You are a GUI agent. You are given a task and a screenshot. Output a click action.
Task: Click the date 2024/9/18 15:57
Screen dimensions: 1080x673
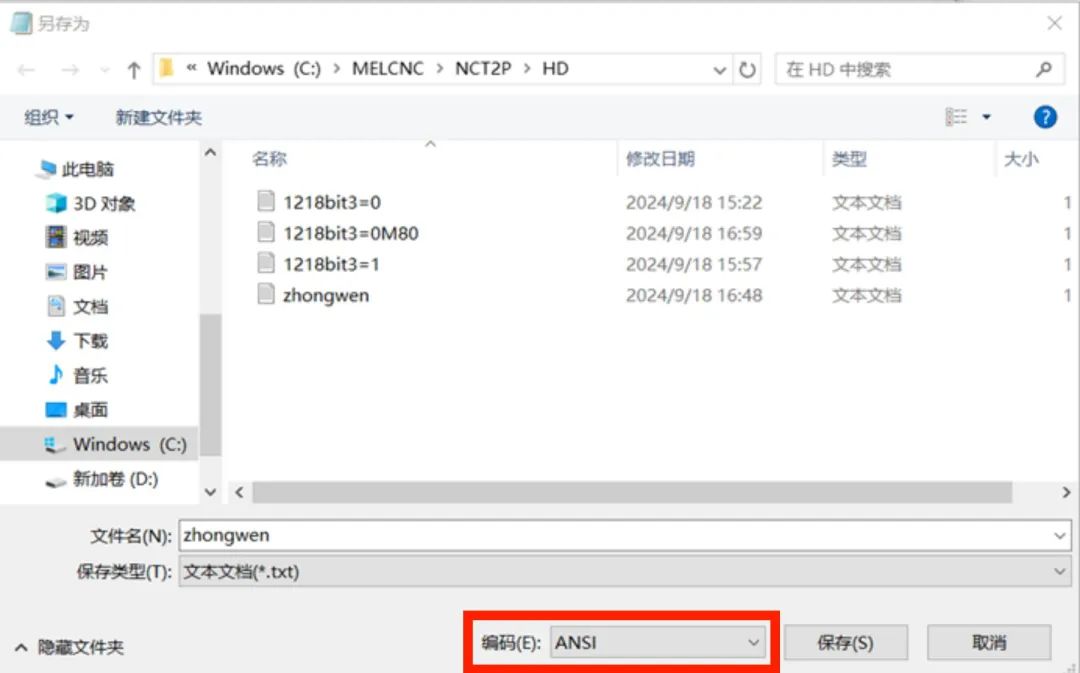coord(694,264)
